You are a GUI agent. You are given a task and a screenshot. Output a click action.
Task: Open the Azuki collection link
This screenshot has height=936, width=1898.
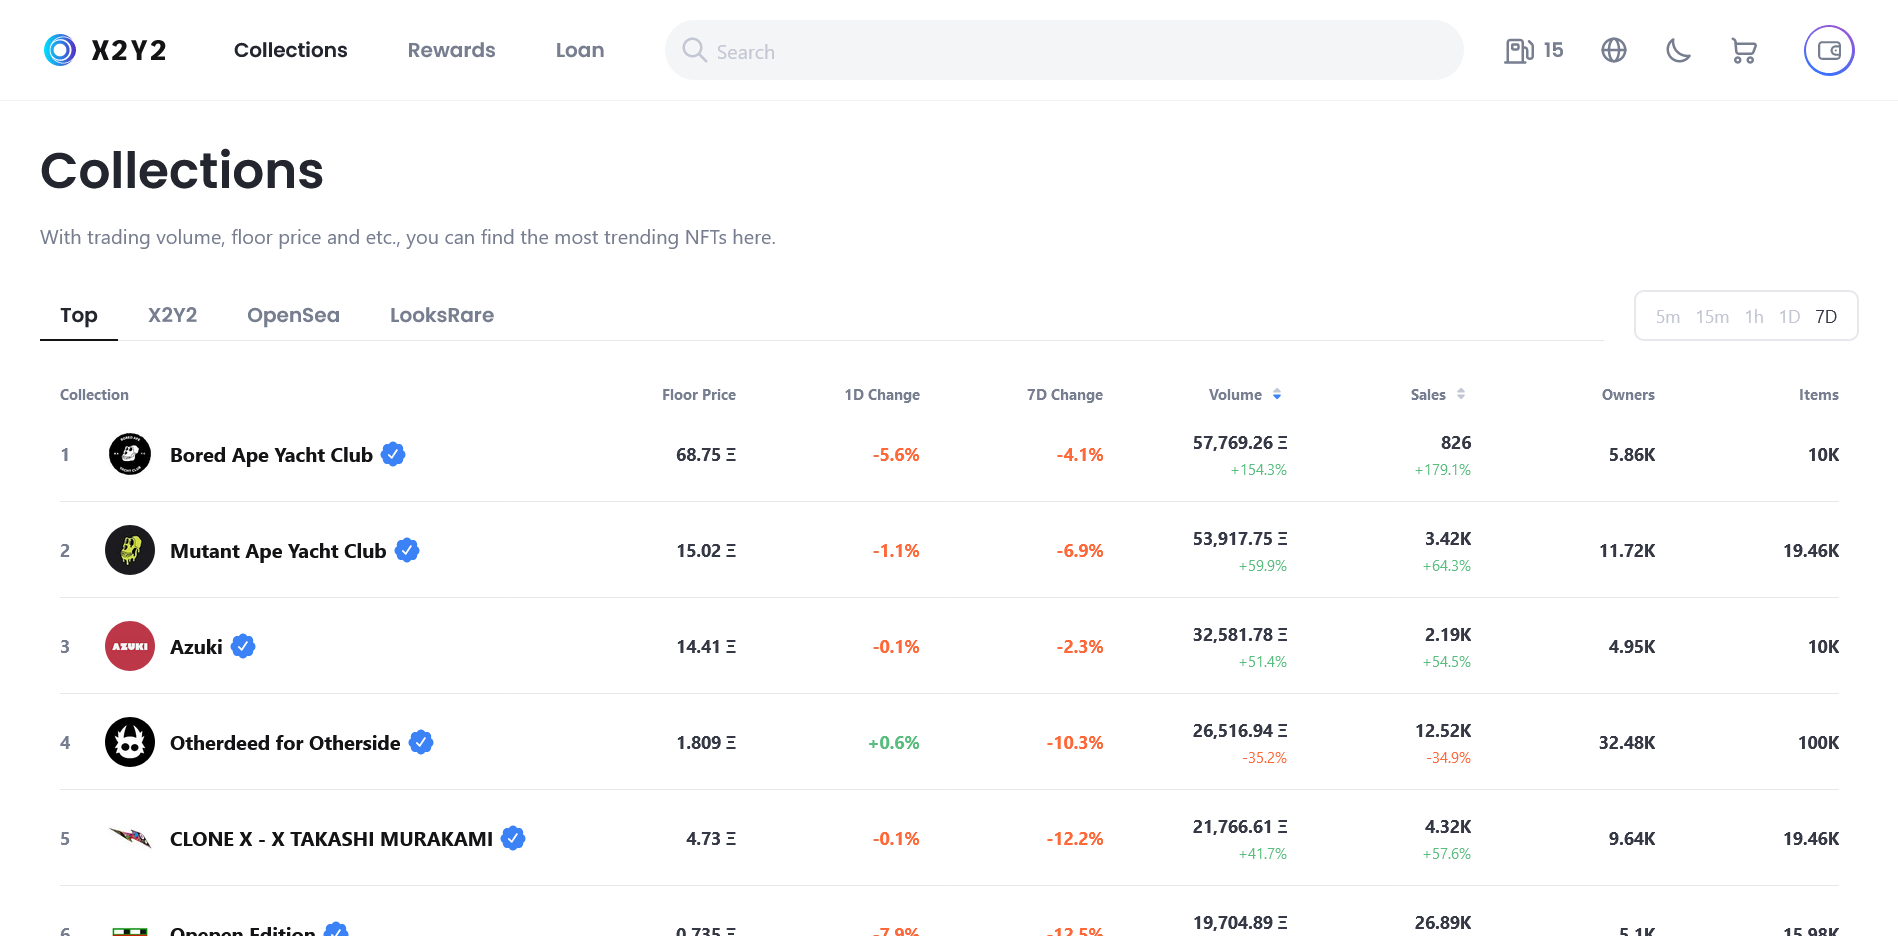(196, 647)
